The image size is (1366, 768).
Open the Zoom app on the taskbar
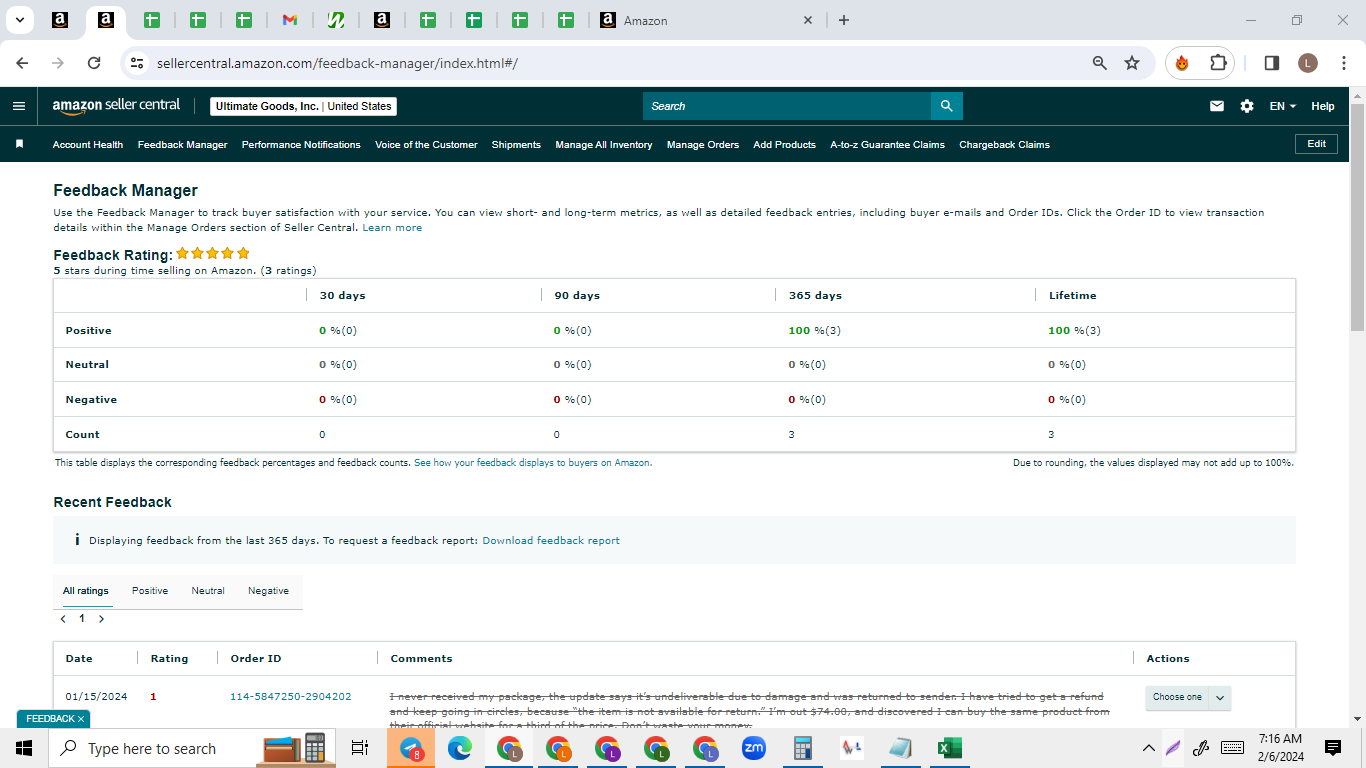coord(754,748)
